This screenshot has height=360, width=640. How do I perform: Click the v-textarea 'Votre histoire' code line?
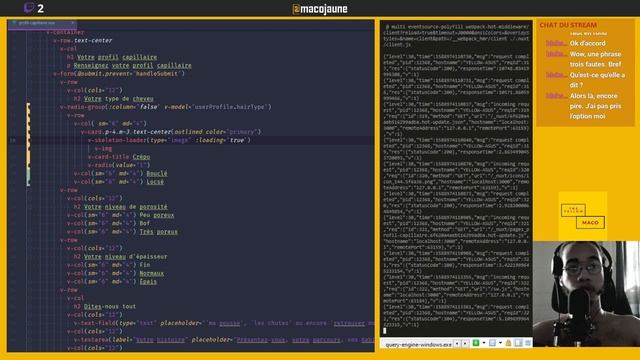click(224, 340)
